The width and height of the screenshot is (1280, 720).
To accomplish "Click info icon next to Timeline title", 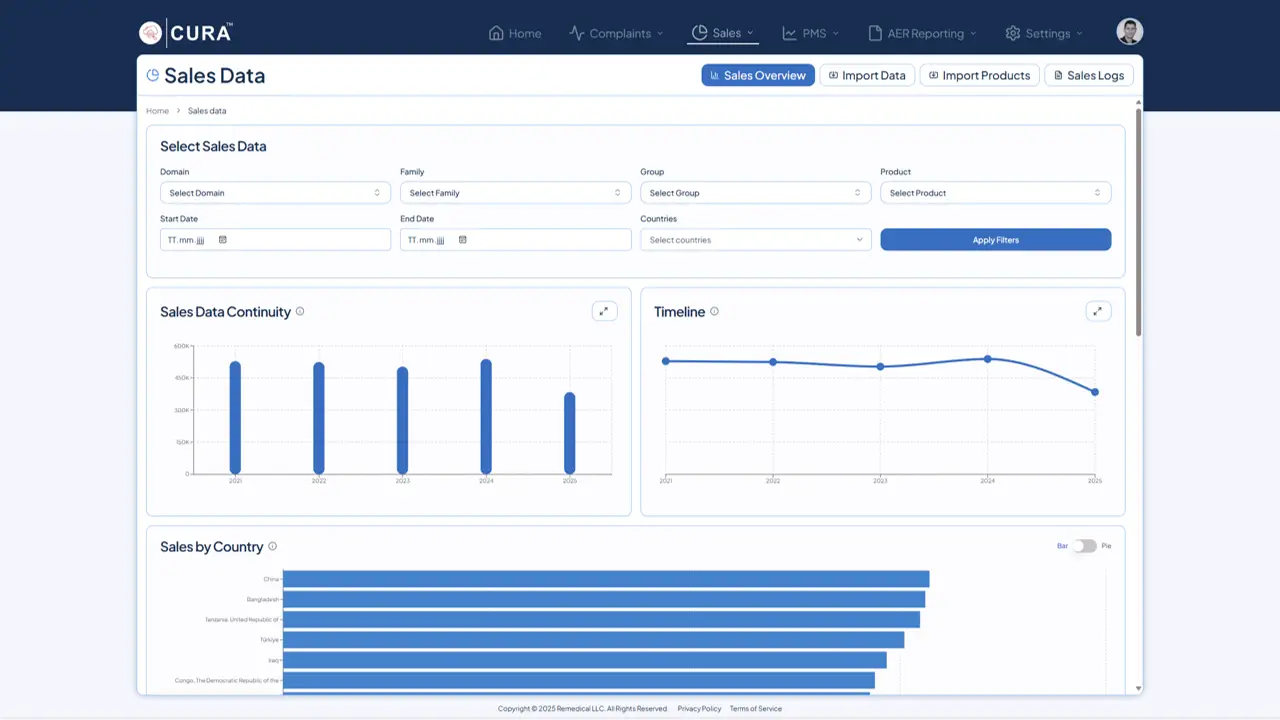I will [714, 311].
